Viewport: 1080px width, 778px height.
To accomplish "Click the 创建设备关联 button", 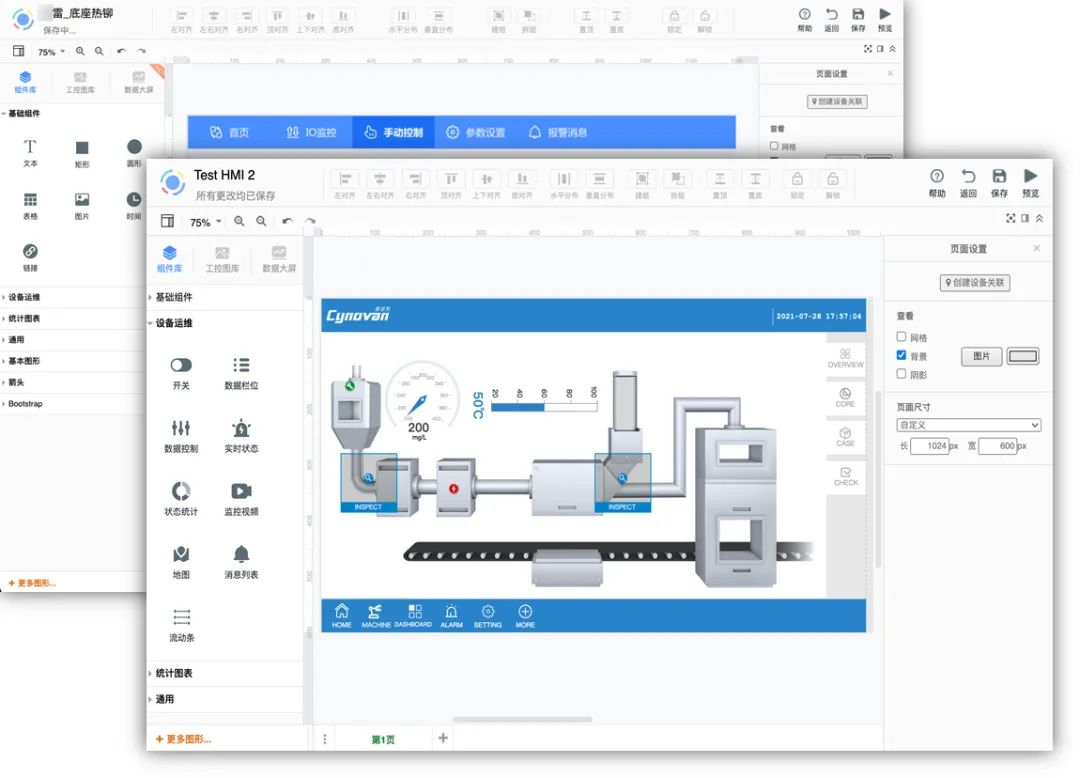I will pos(975,283).
